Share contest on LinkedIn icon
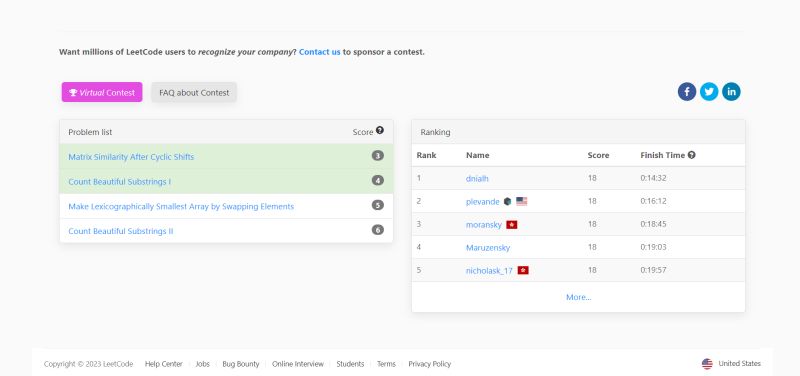800x376 pixels. tap(731, 92)
